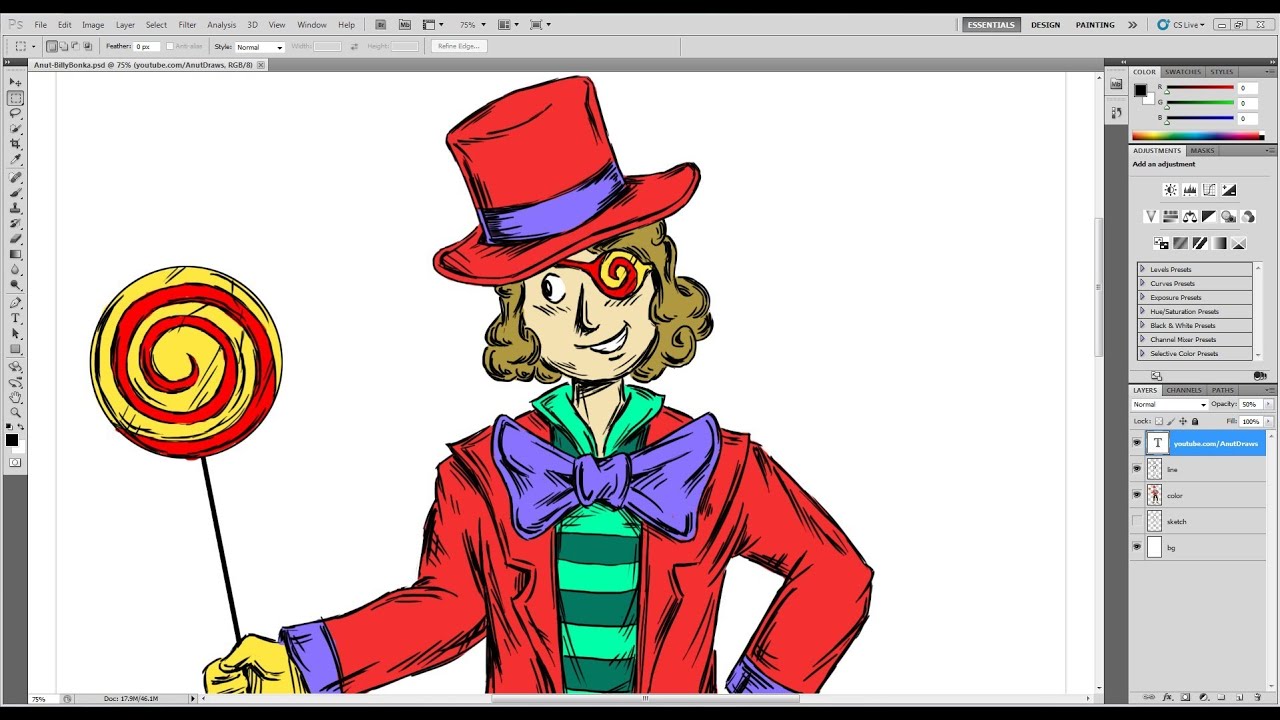Hide the color layer
This screenshot has width=1280, height=720.
pos(1137,494)
